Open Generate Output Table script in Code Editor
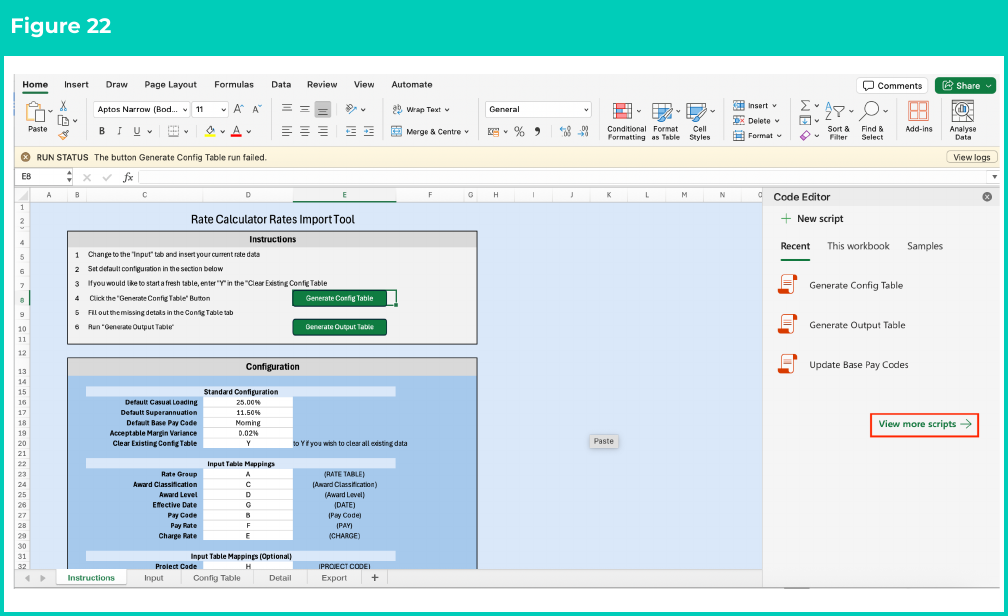Image resolution: width=1008 pixels, height=616 pixels. point(842,325)
